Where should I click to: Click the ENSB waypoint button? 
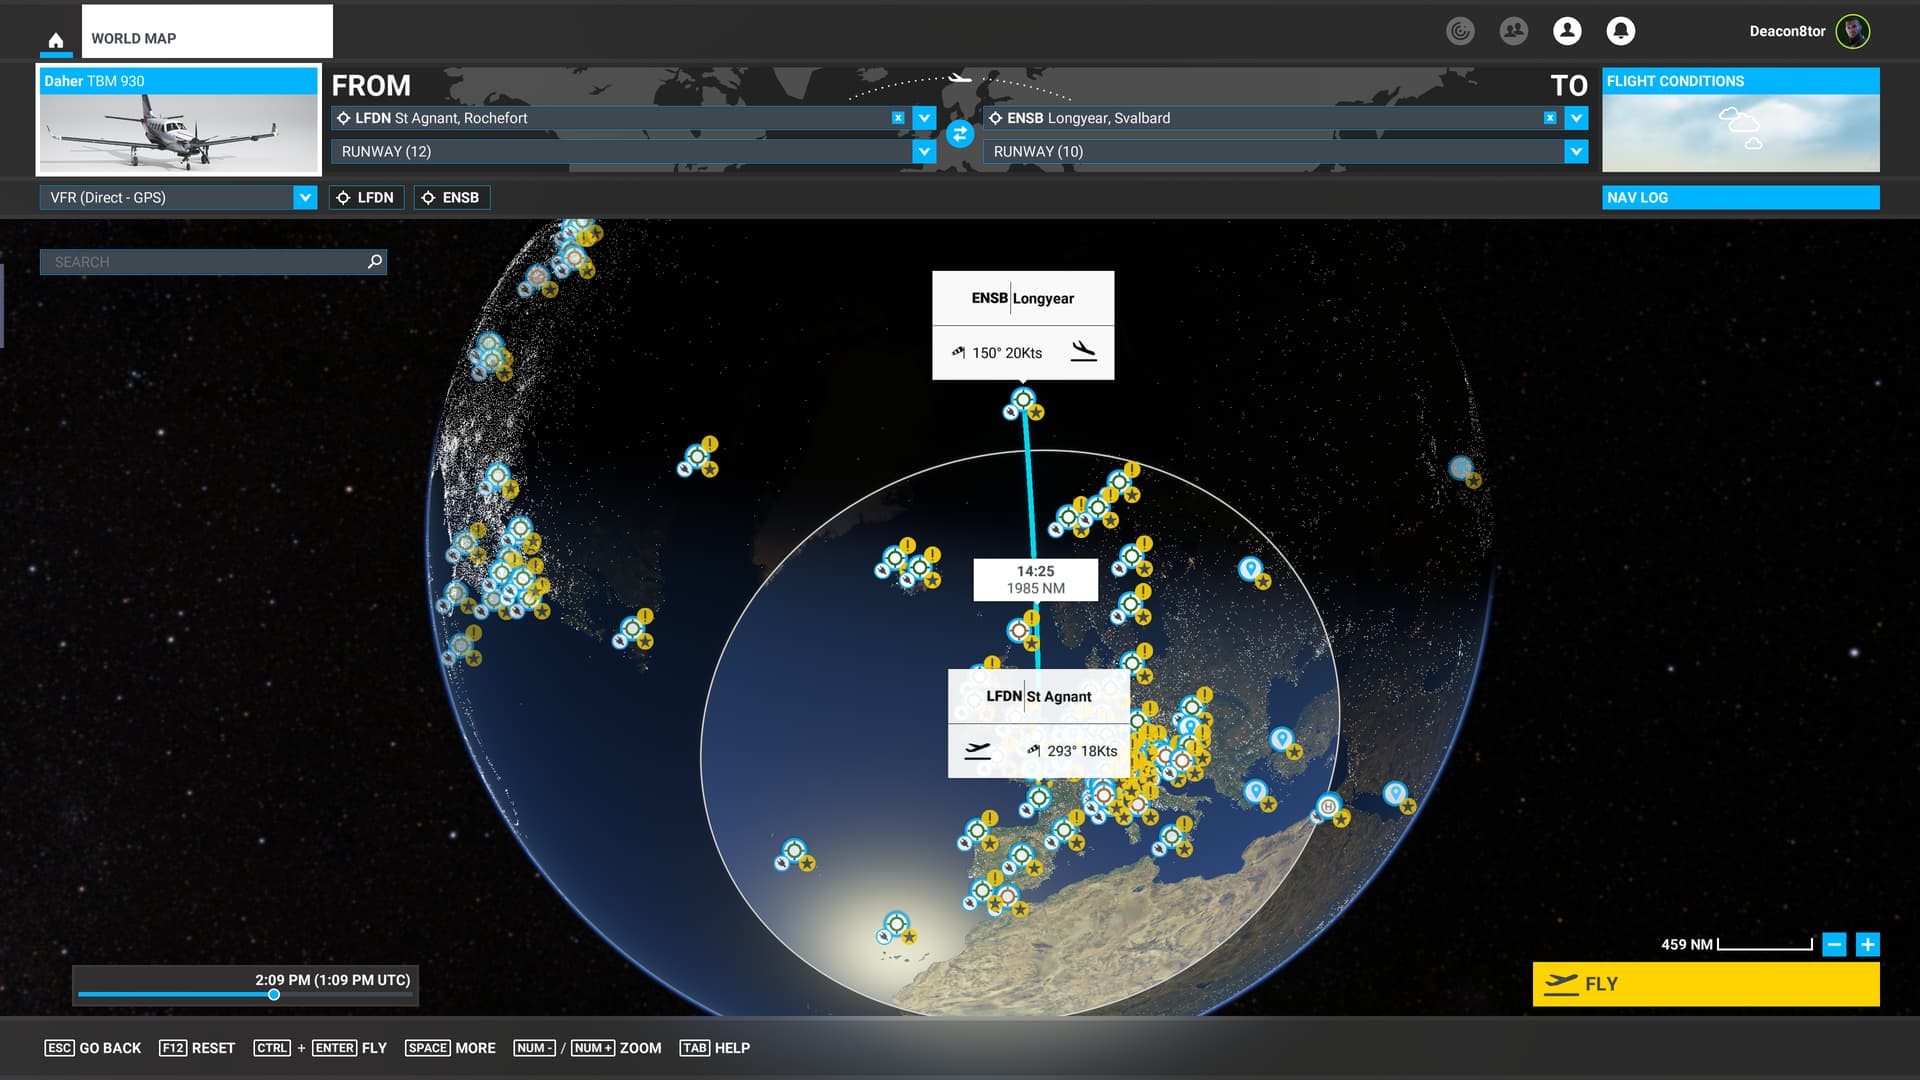tap(452, 197)
